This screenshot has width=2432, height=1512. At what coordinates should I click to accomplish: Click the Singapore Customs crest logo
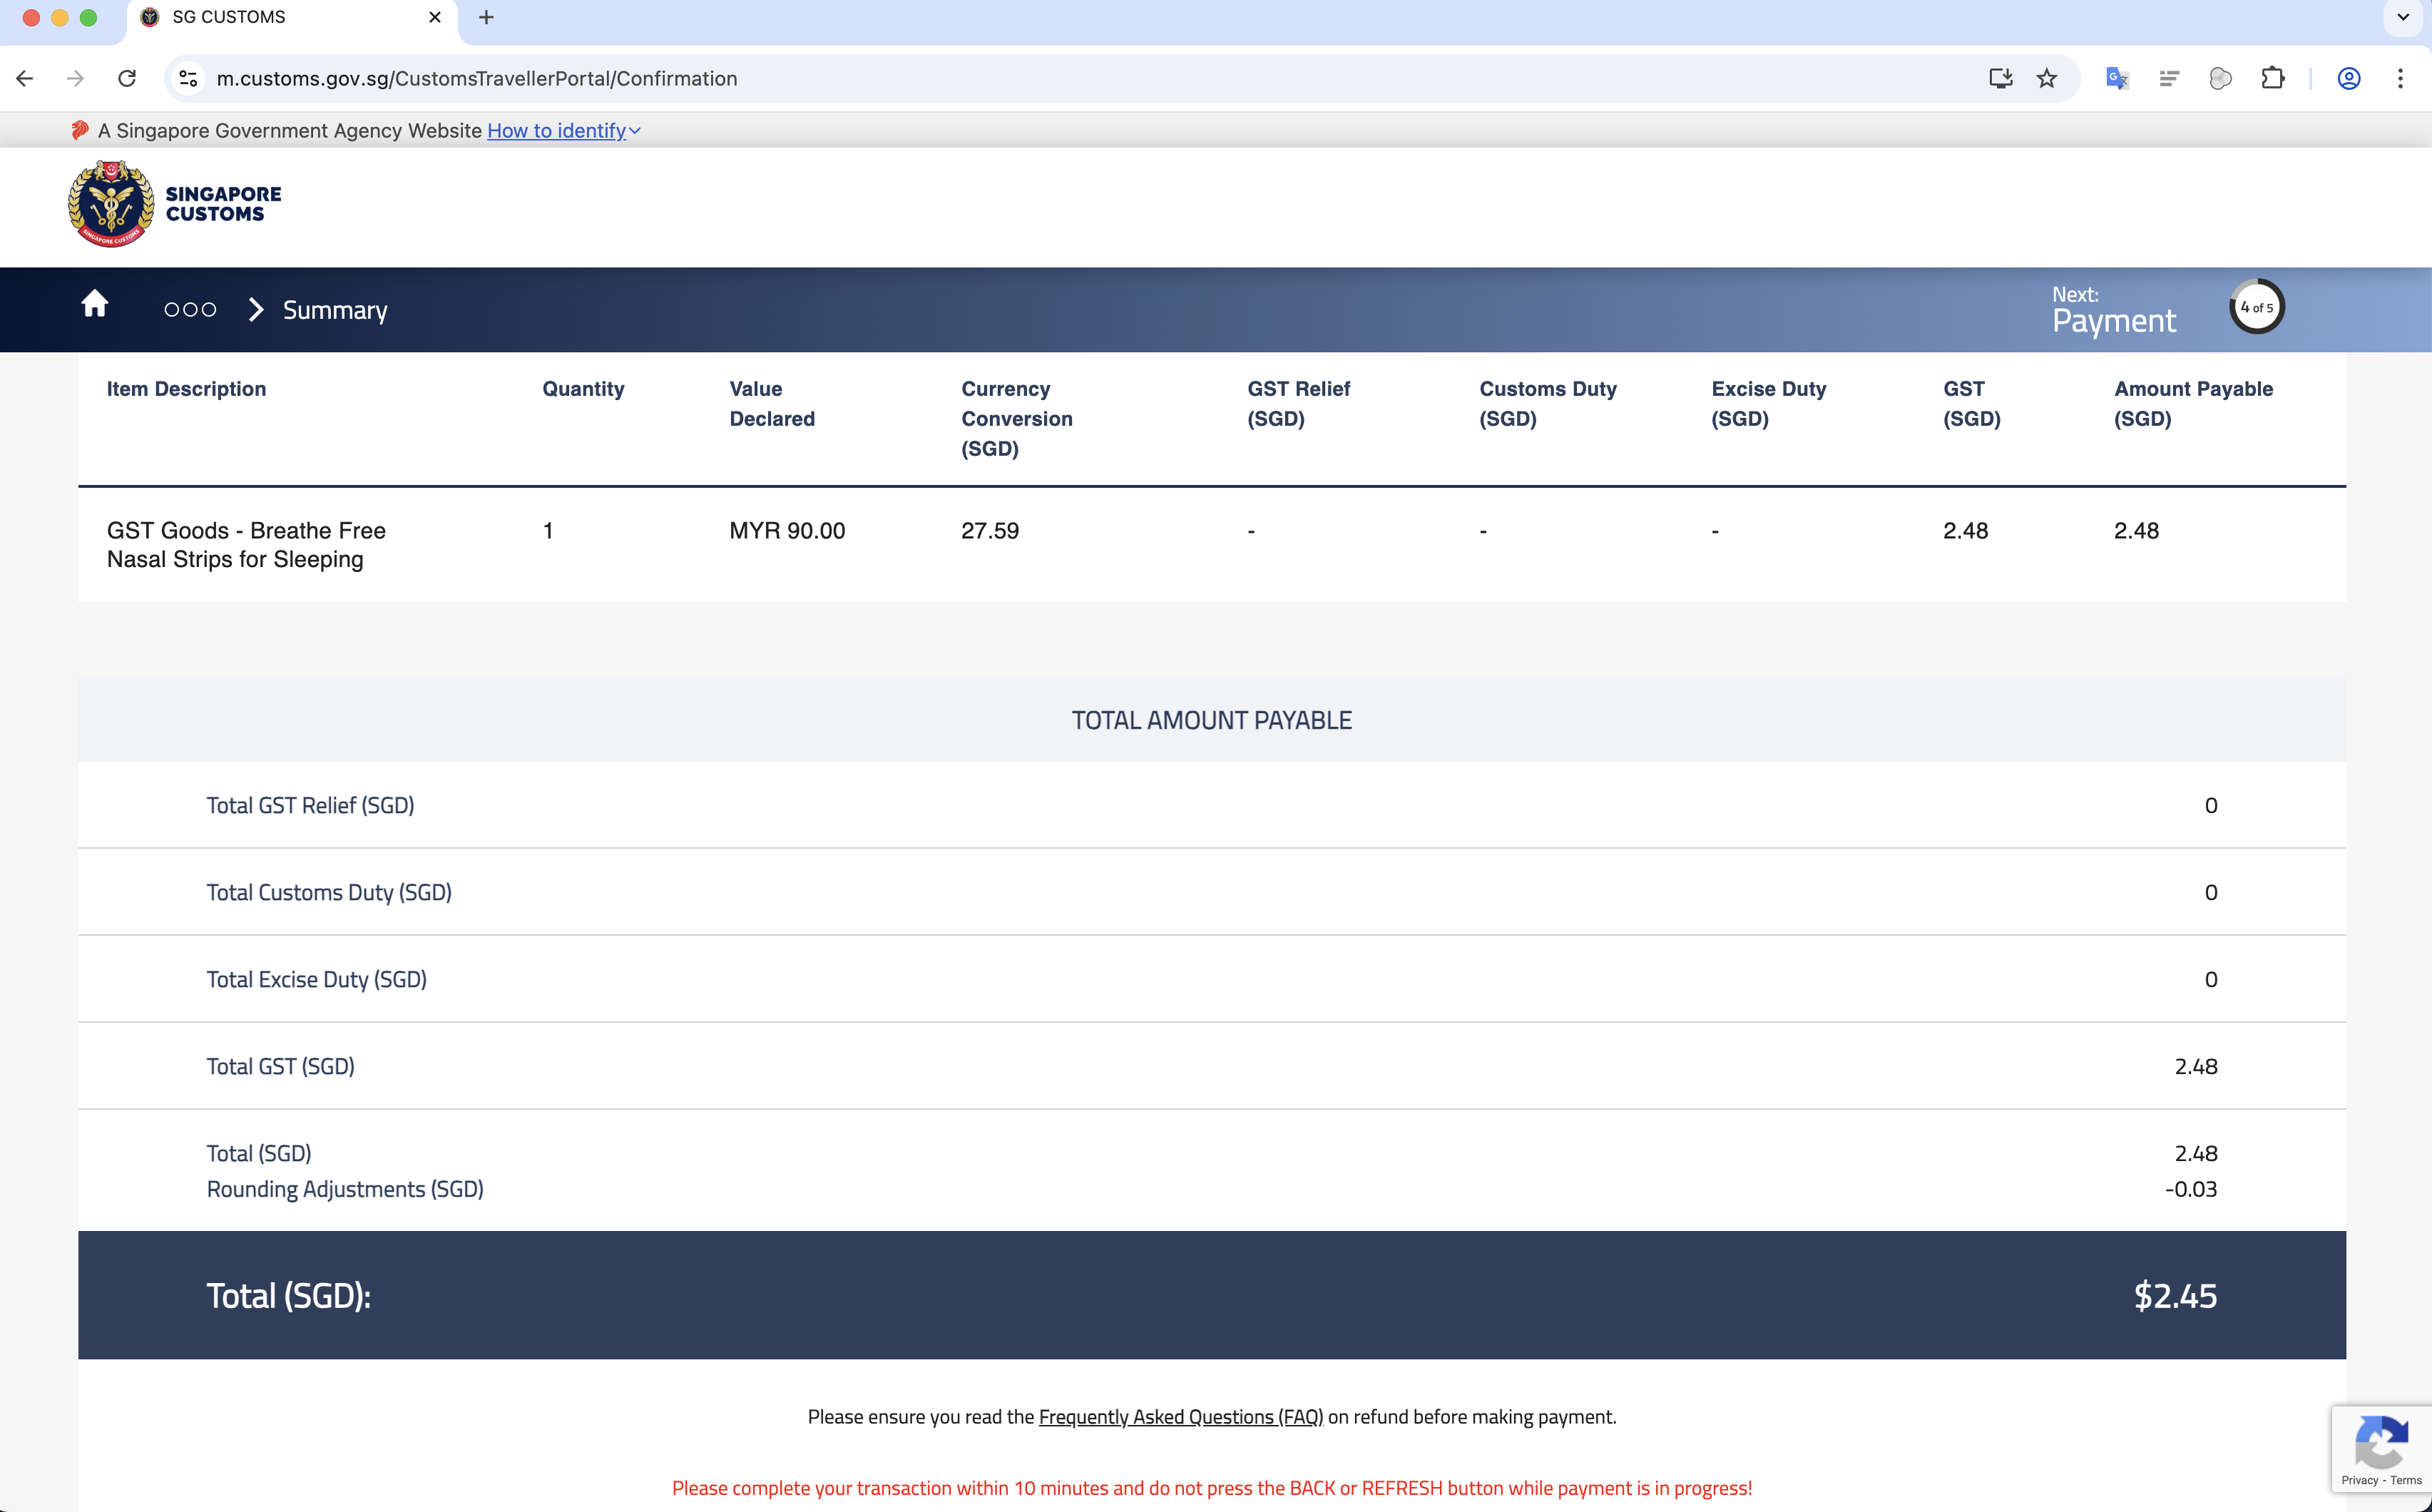pyautogui.click(x=111, y=204)
